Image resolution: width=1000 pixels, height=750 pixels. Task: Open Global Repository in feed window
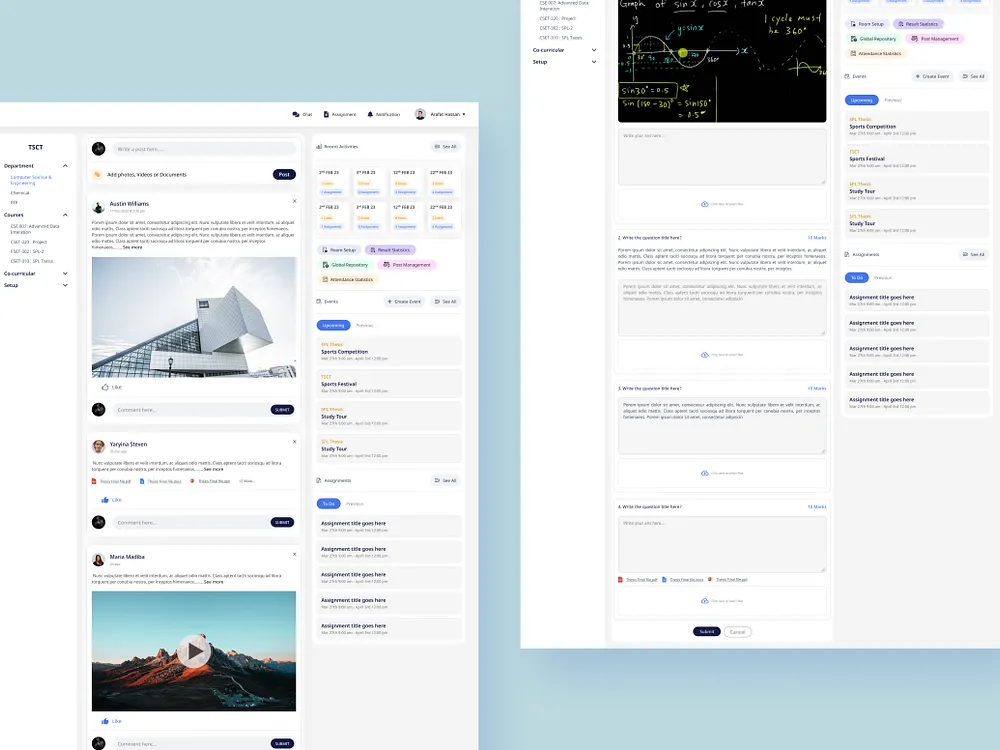(x=345, y=265)
